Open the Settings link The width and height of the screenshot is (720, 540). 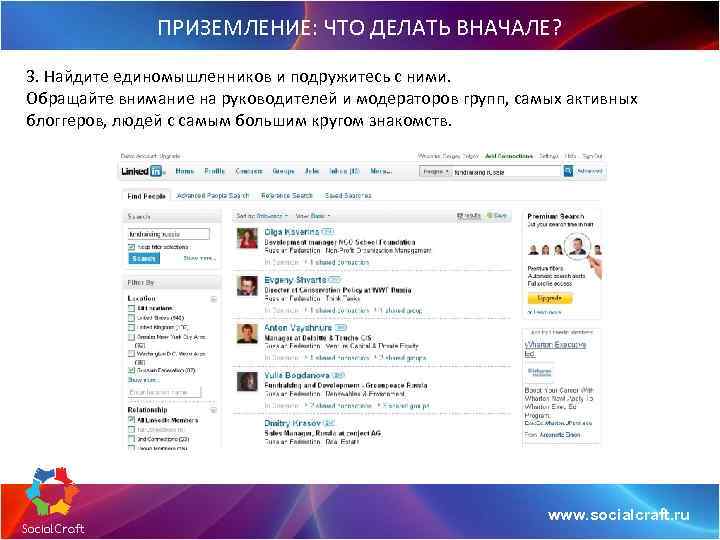548,156
